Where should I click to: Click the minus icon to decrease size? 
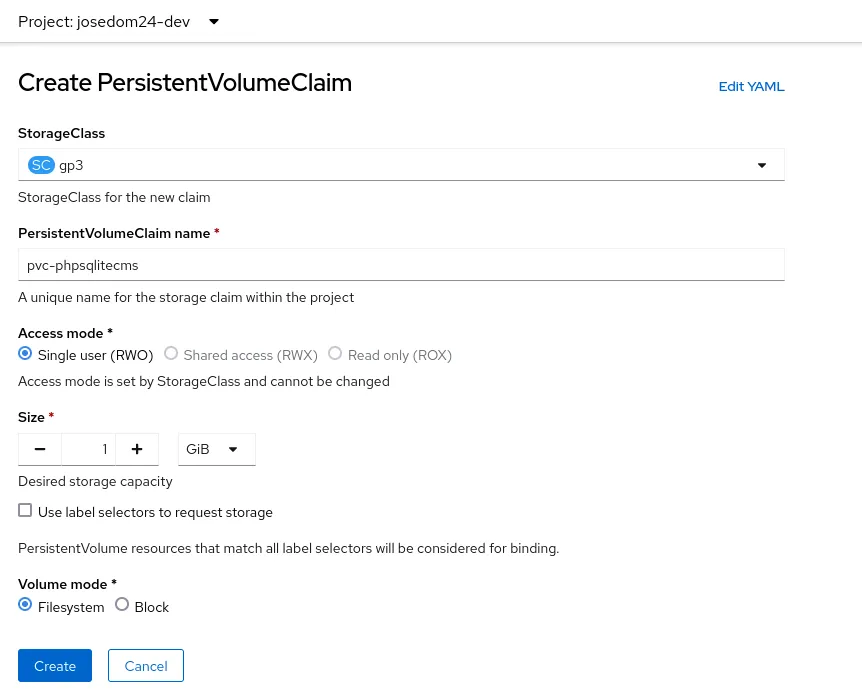40,448
